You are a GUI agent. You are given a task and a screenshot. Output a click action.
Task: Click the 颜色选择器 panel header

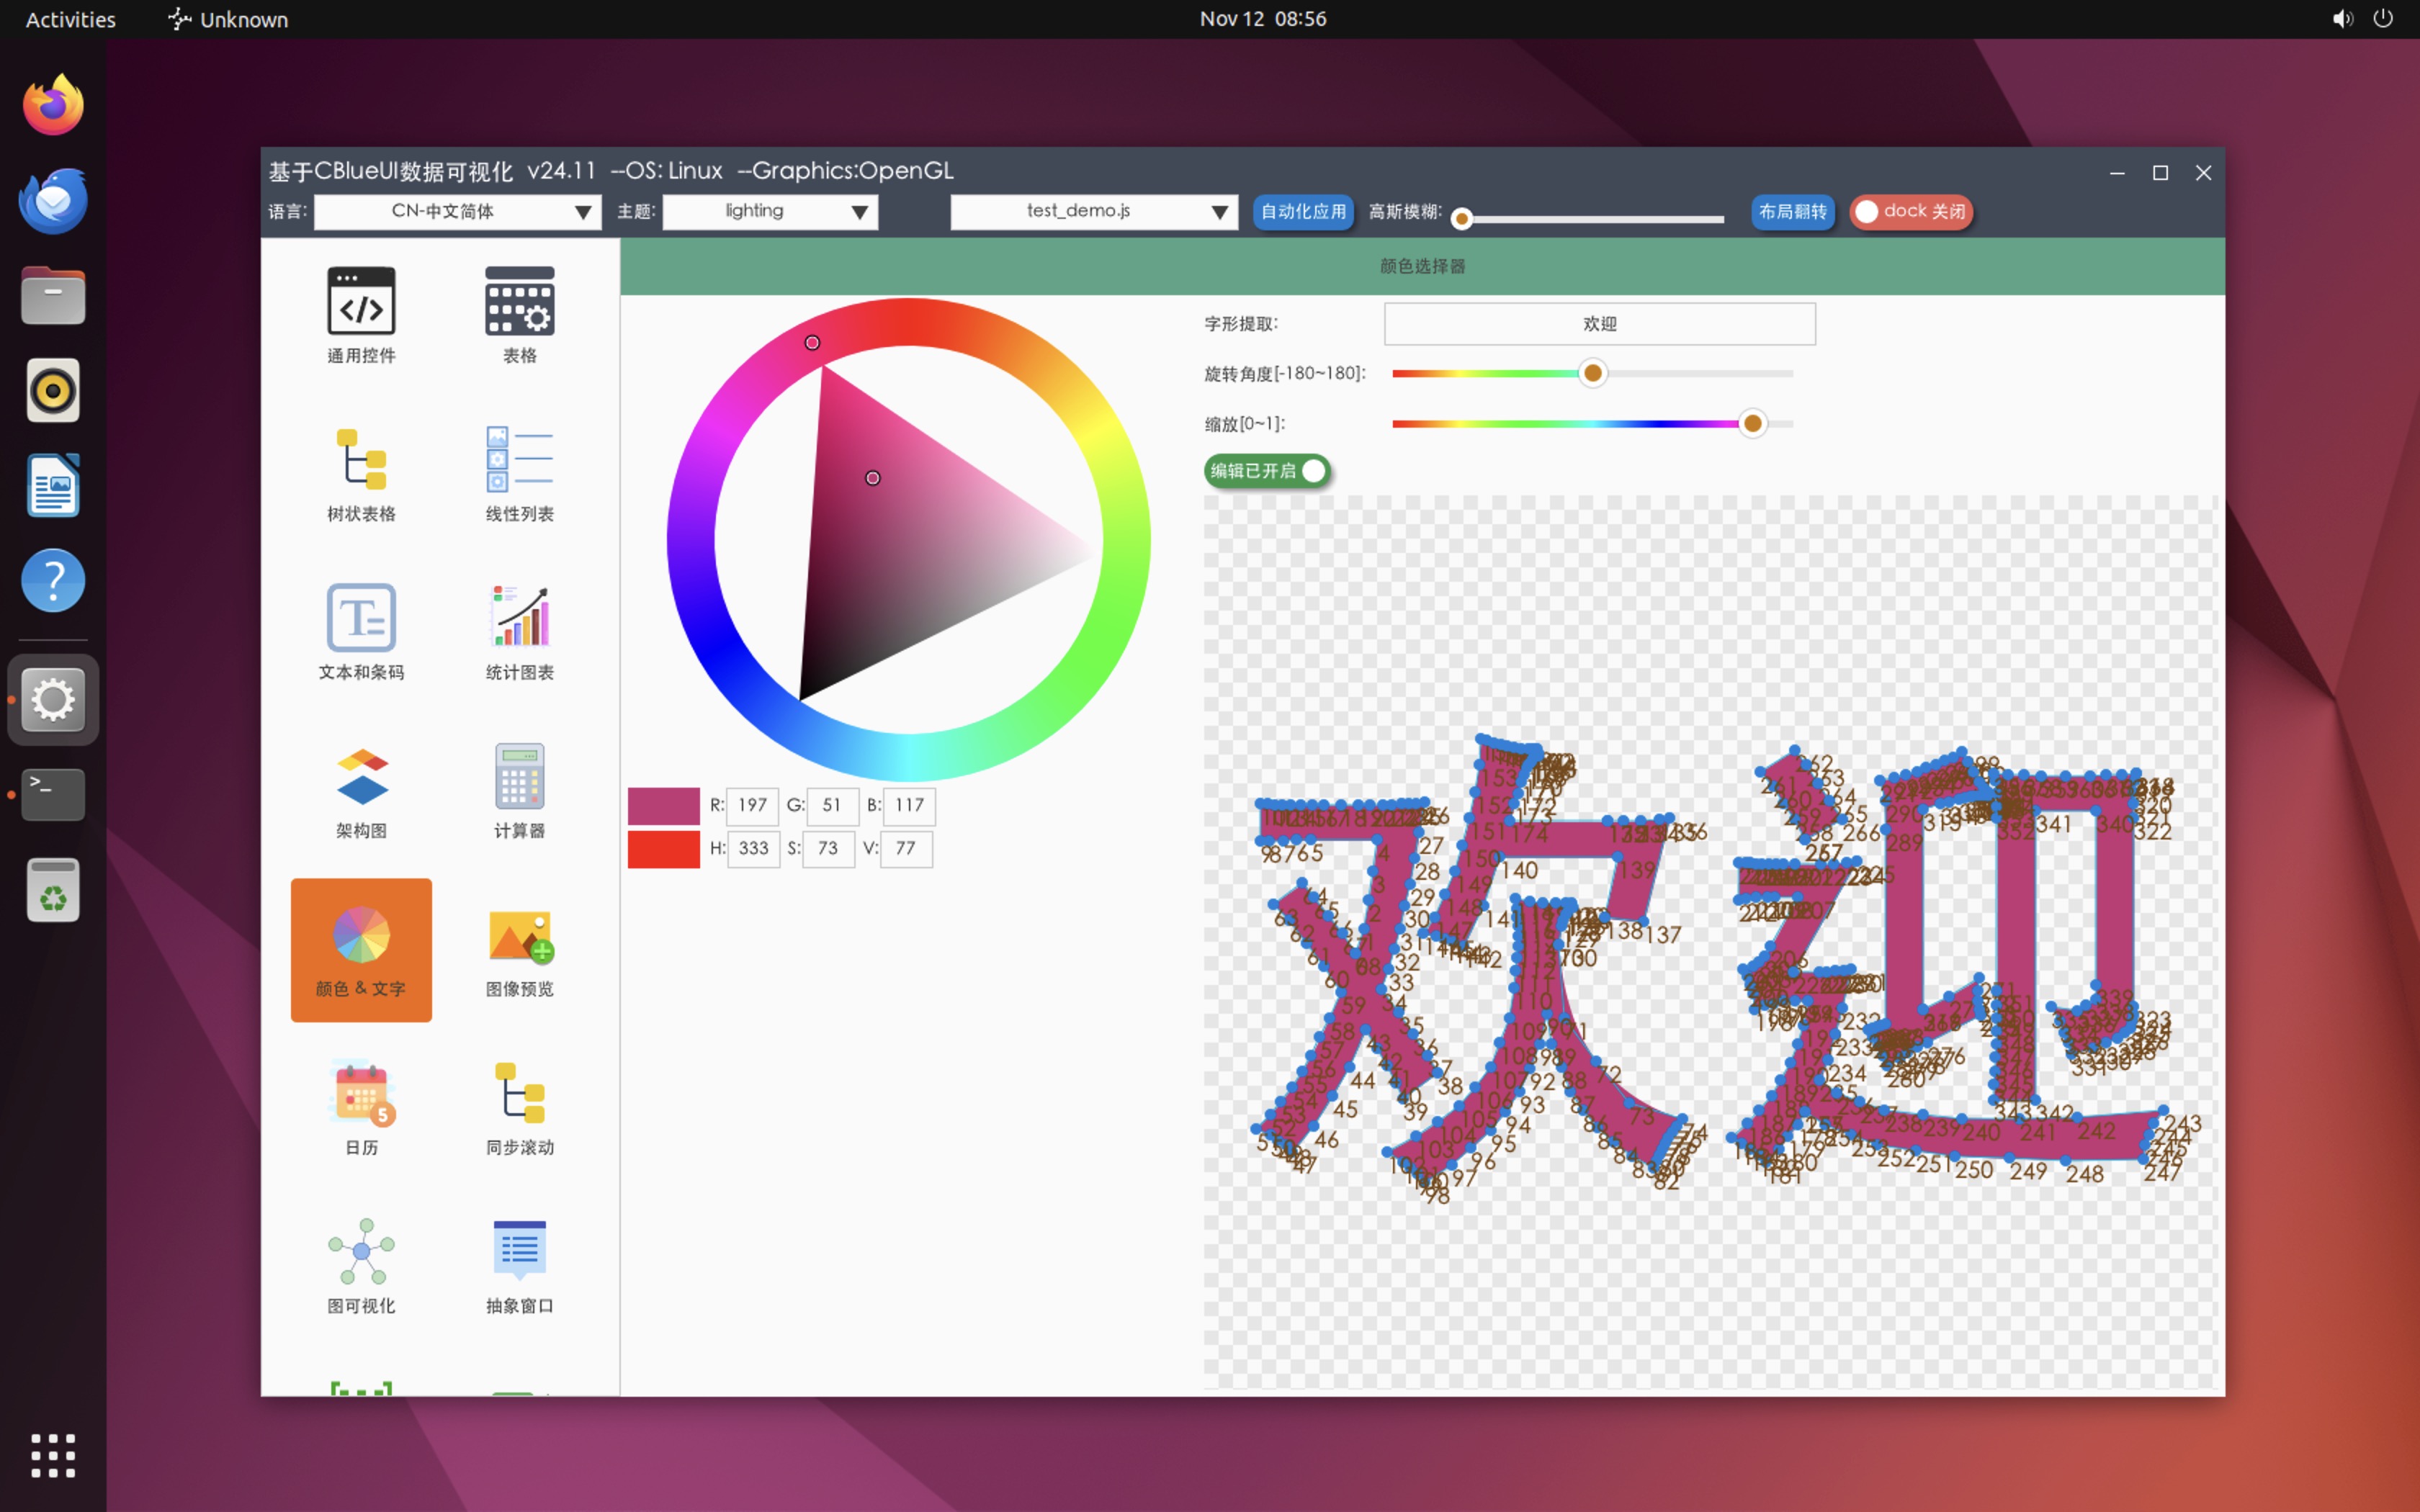tap(1422, 266)
